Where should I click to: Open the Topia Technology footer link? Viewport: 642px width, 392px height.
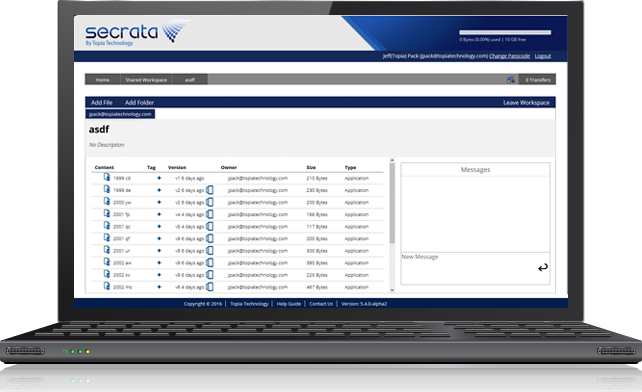pyautogui.click(x=249, y=304)
